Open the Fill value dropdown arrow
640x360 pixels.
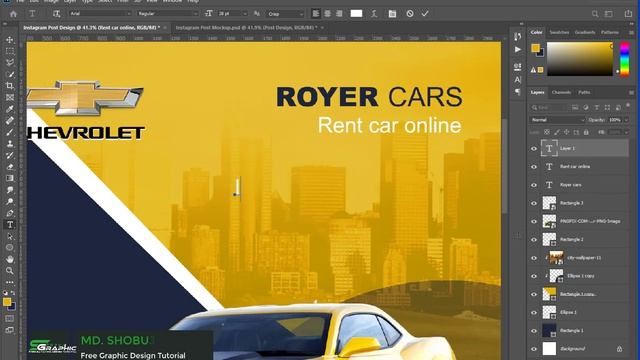(627, 132)
